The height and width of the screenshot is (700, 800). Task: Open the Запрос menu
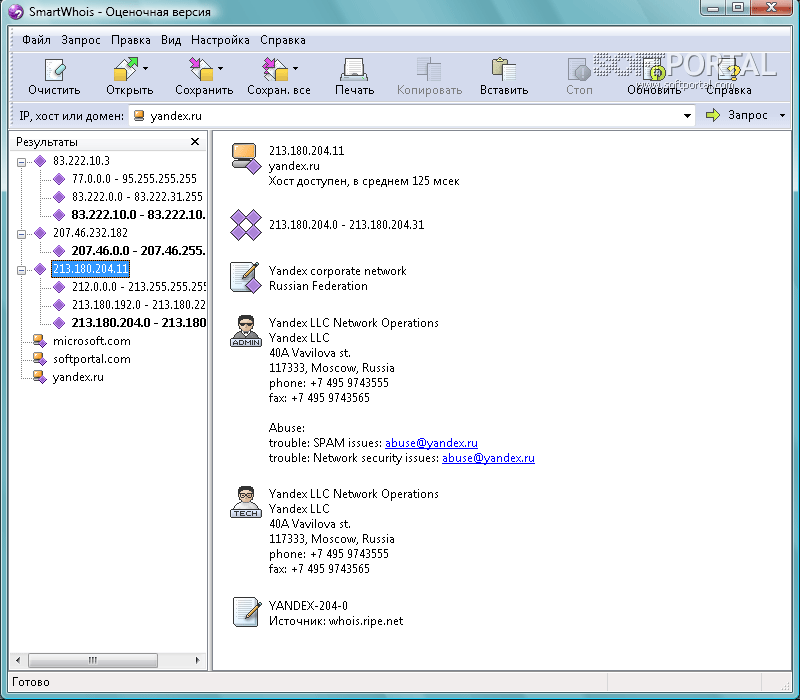coord(81,40)
